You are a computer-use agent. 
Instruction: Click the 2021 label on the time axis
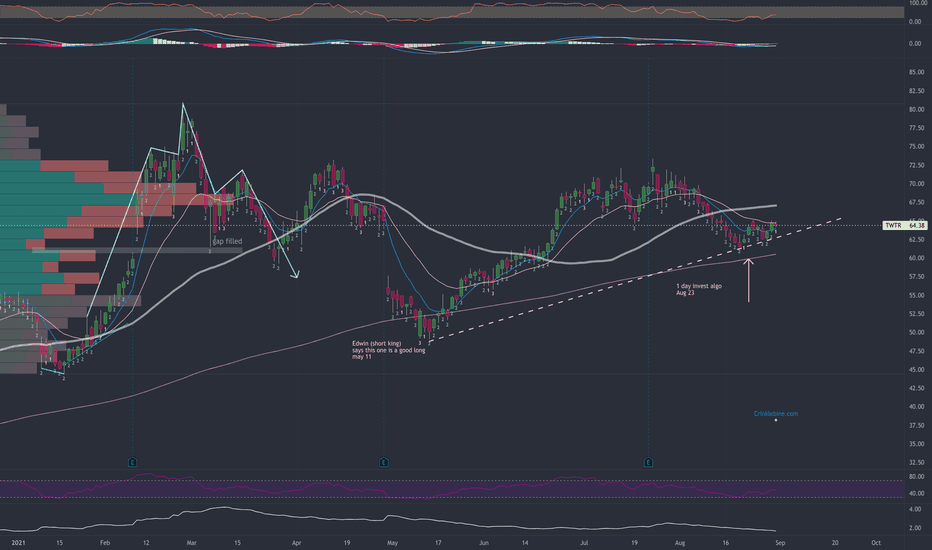point(18,543)
